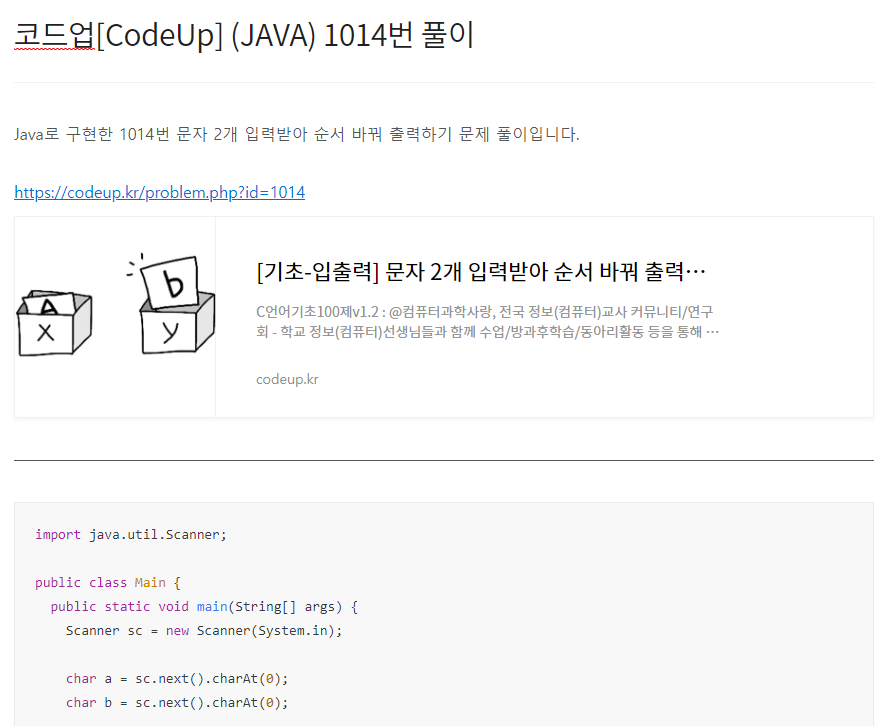Open the codeup.kr problem 1014 link
The width and height of the screenshot is (889, 726).
point(159,193)
